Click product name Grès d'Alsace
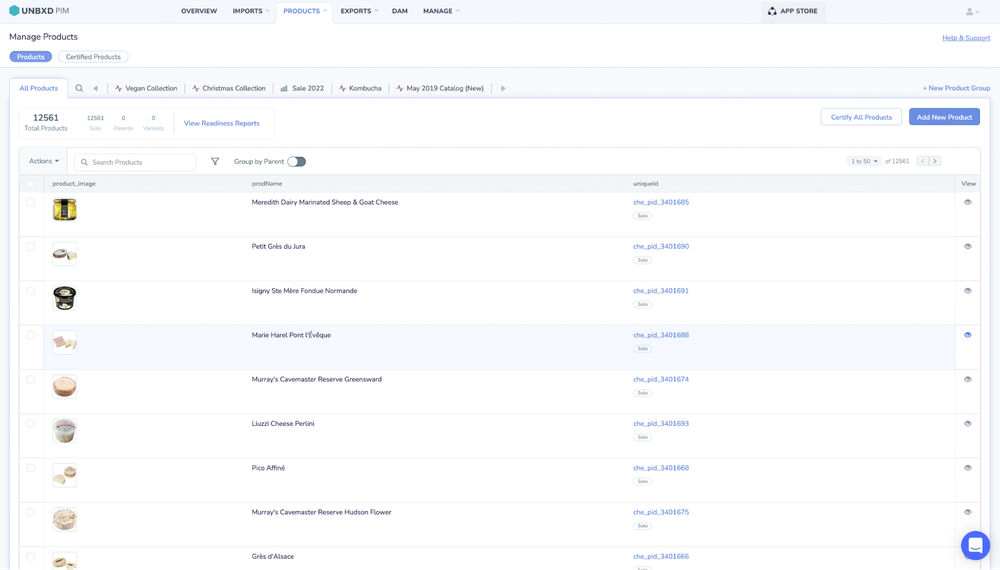 point(272,557)
